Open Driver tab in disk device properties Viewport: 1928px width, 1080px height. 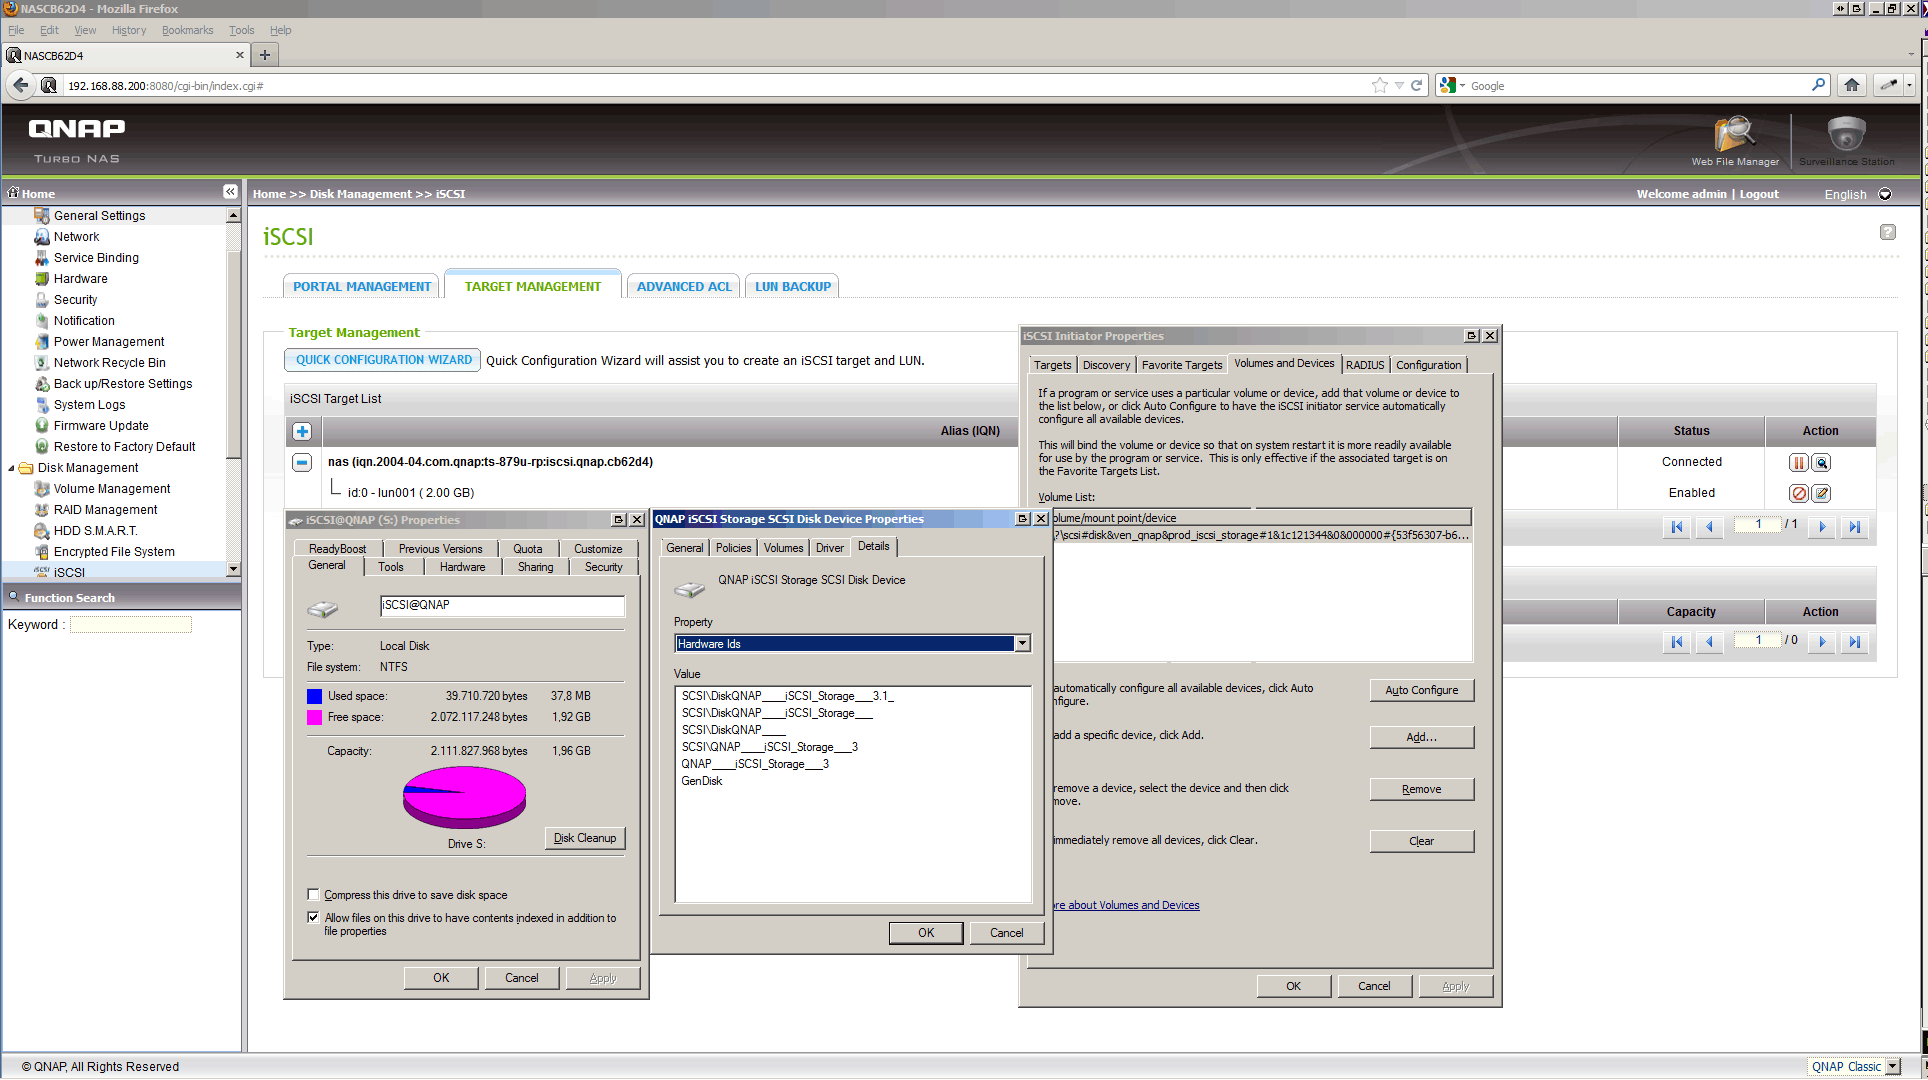[x=829, y=548]
